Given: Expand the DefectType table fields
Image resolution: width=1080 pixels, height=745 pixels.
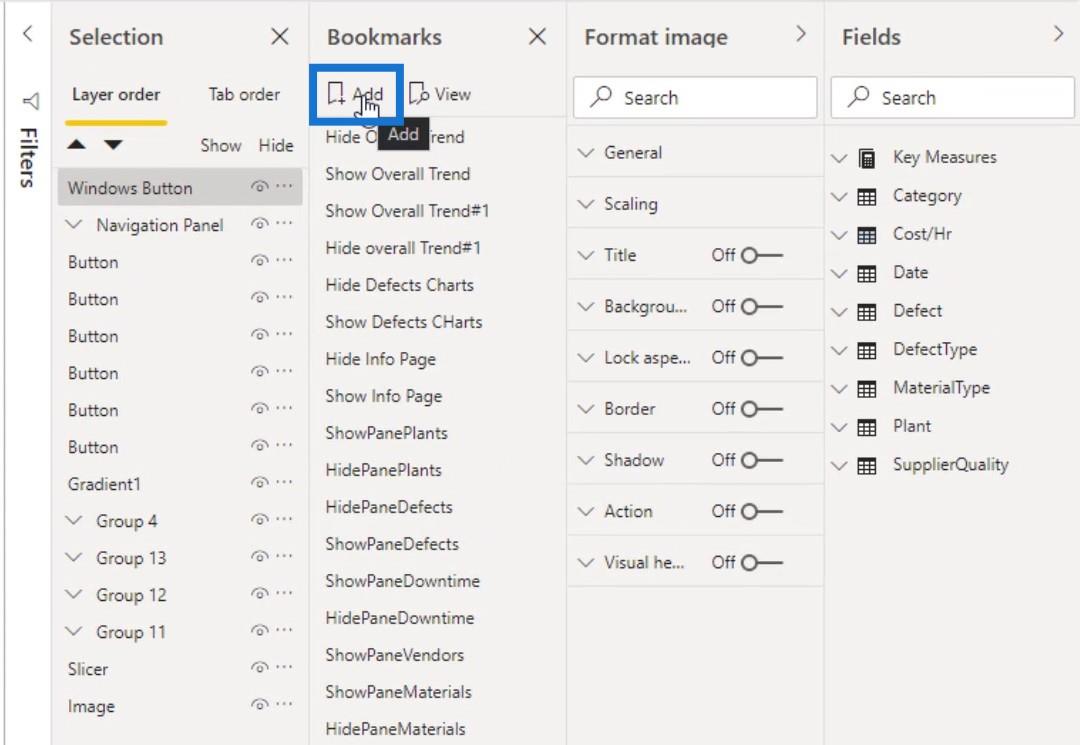Looking at the screenshot, I should [839, 350].
